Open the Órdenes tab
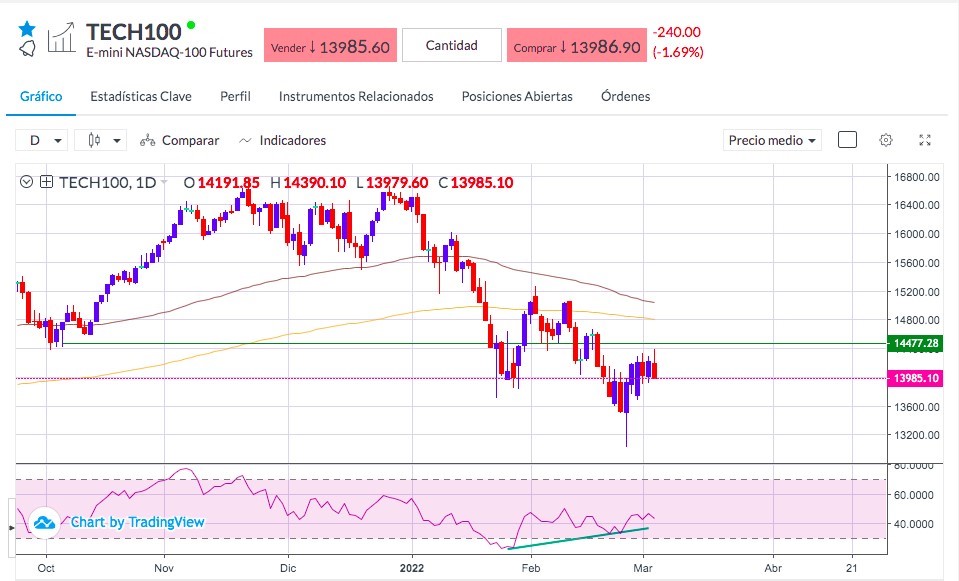This screenshot has width=959, height=581. coord(625,96)
